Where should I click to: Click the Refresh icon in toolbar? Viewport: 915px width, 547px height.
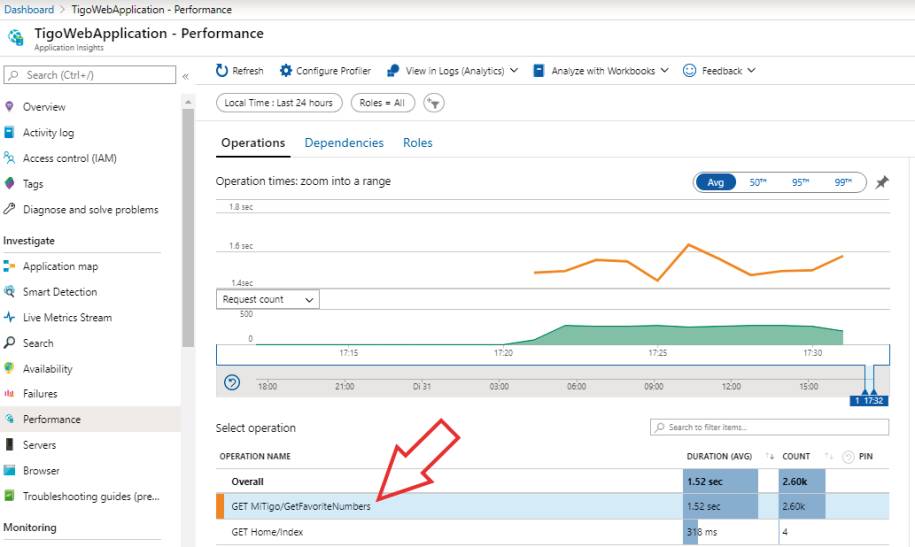tap(222, 71)
